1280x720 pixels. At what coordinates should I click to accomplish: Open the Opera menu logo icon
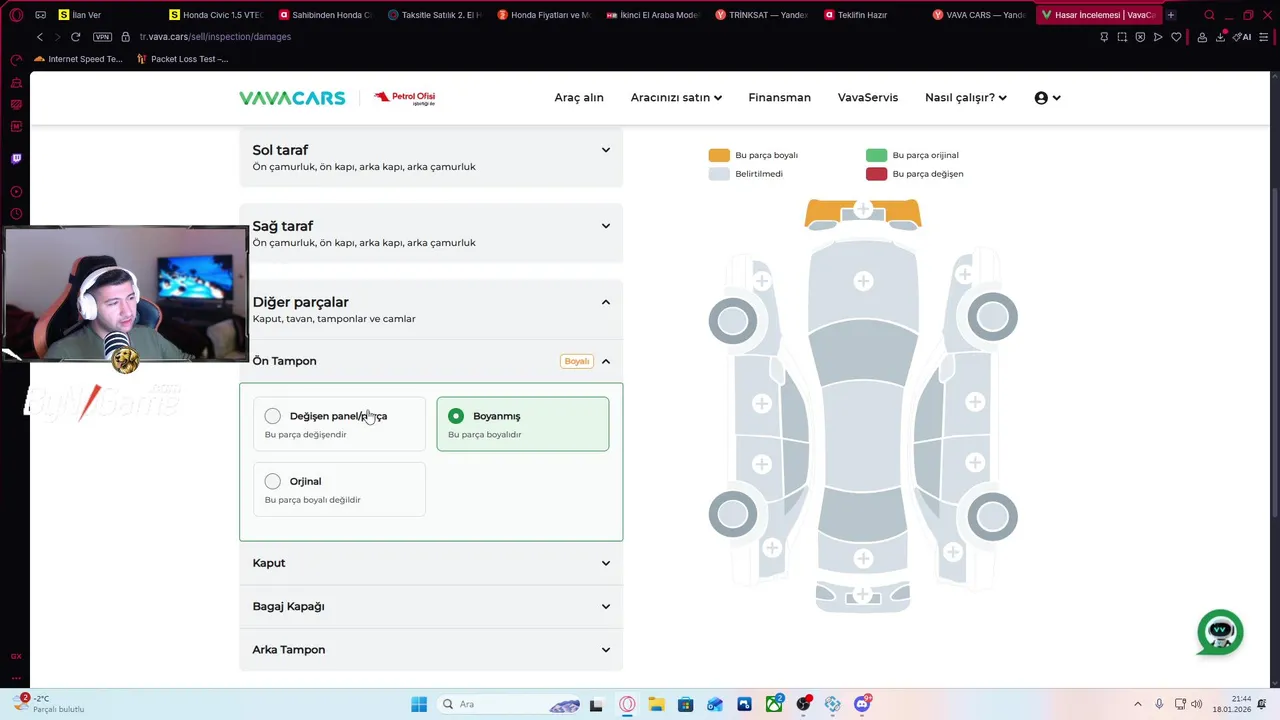pos(16,15)
